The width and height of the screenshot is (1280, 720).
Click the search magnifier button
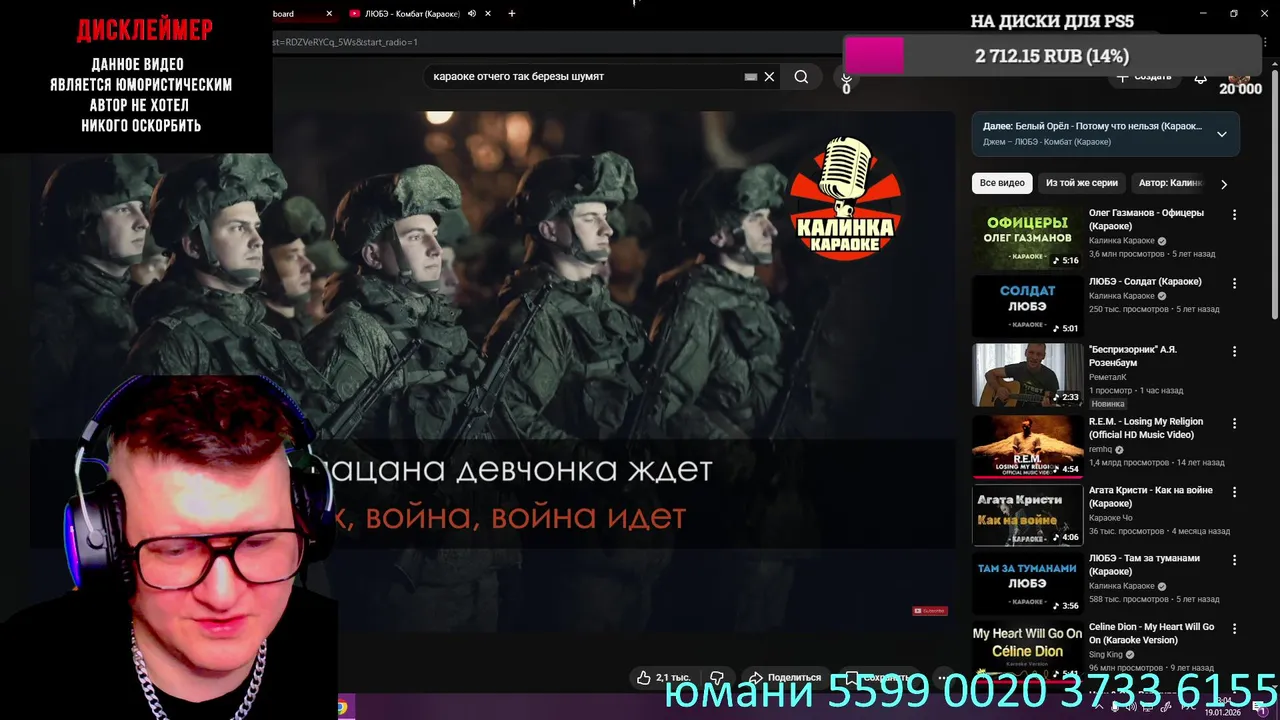coord(801,77)
